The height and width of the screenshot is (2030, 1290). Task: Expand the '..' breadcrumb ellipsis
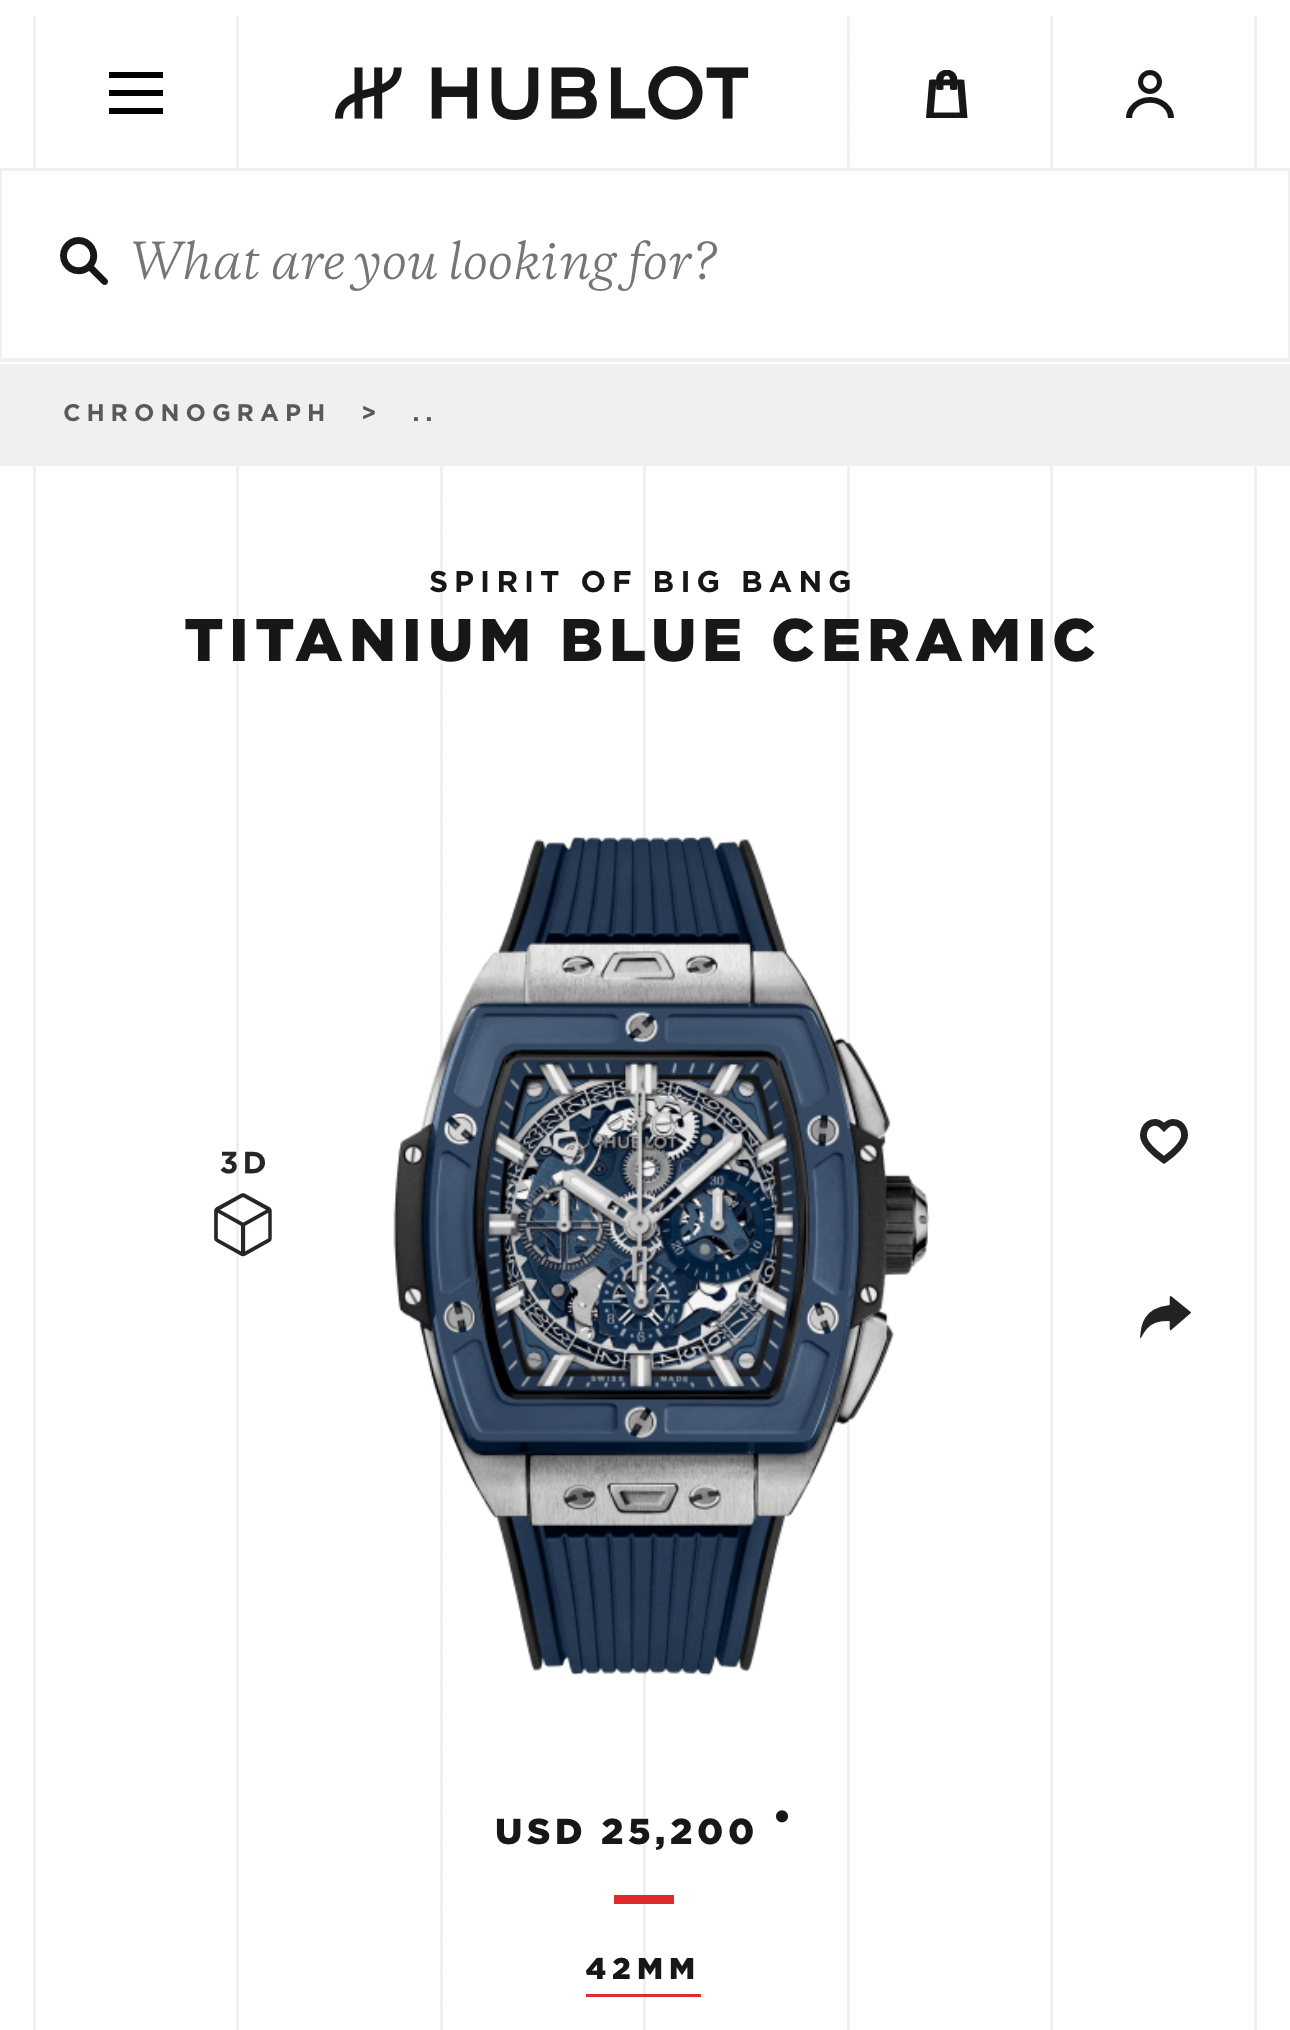[423, 414]
